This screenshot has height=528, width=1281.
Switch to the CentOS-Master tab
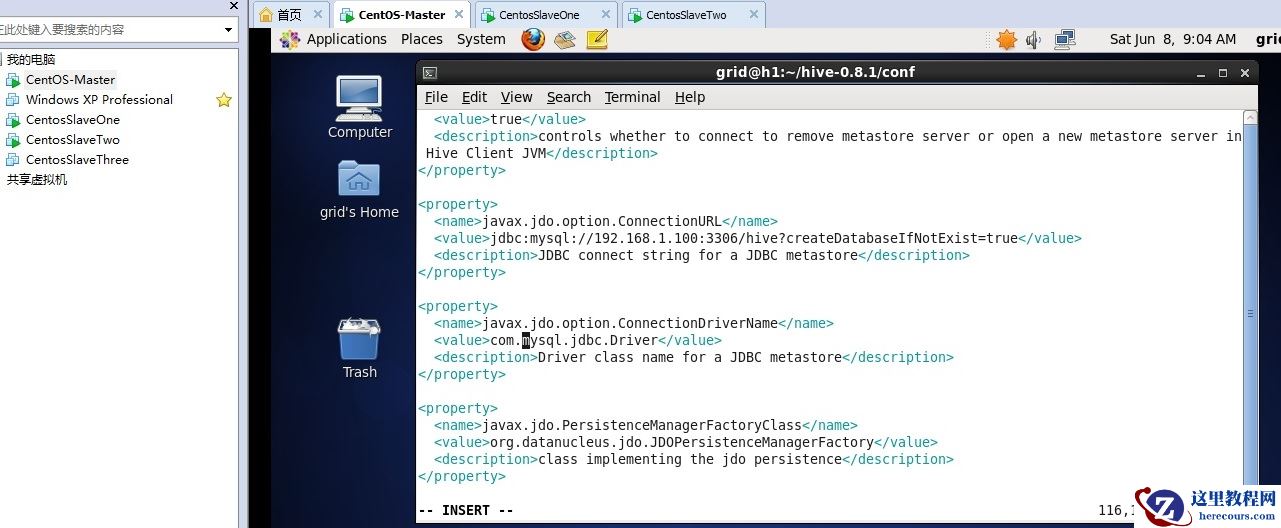click(x=402, y=15)
